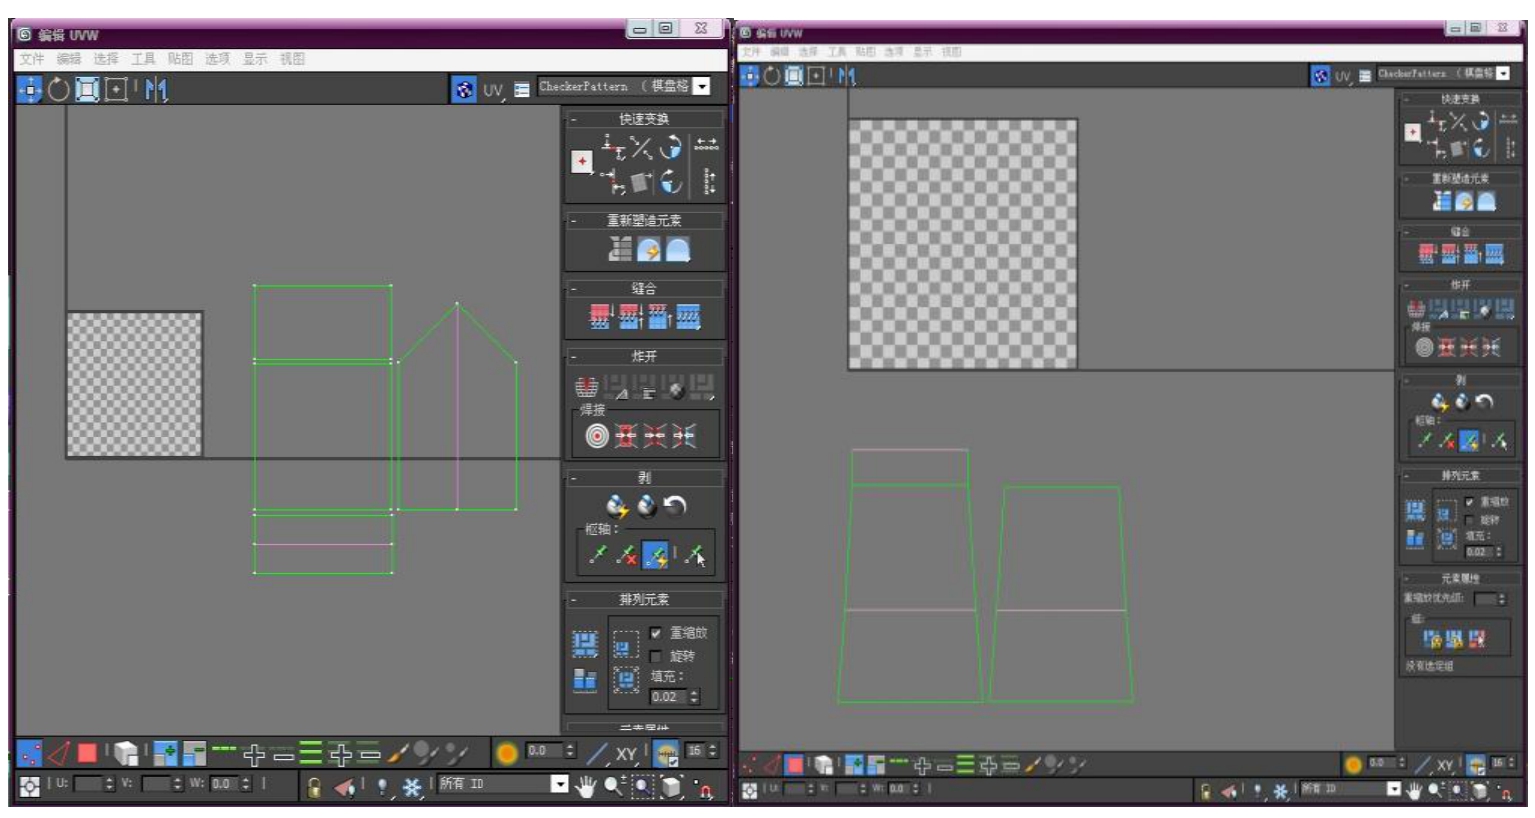Click Quick Peel icon in right window
Viewport: 1535px width, 818px height.
(x=1439, y=402)
